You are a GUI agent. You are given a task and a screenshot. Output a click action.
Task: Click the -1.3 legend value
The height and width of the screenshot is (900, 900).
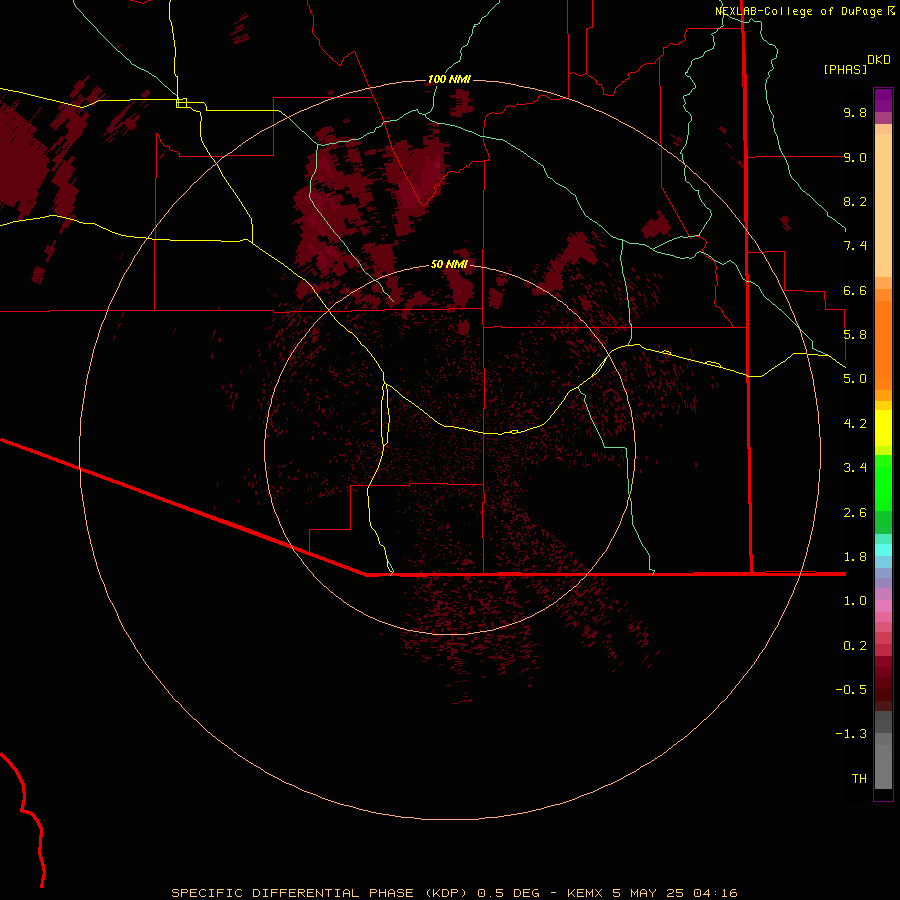(x=851, y=734)
